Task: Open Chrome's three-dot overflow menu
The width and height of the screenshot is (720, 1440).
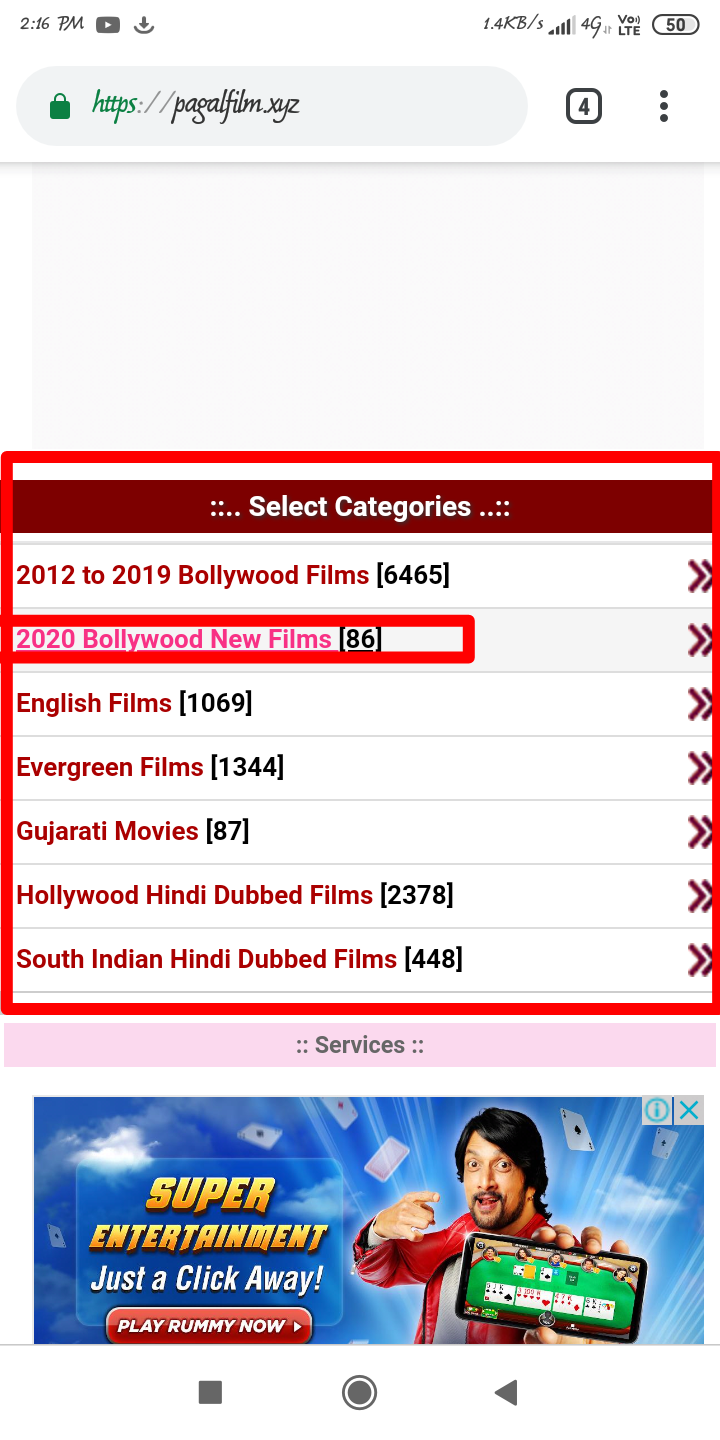Action: (x=664, y=106)
